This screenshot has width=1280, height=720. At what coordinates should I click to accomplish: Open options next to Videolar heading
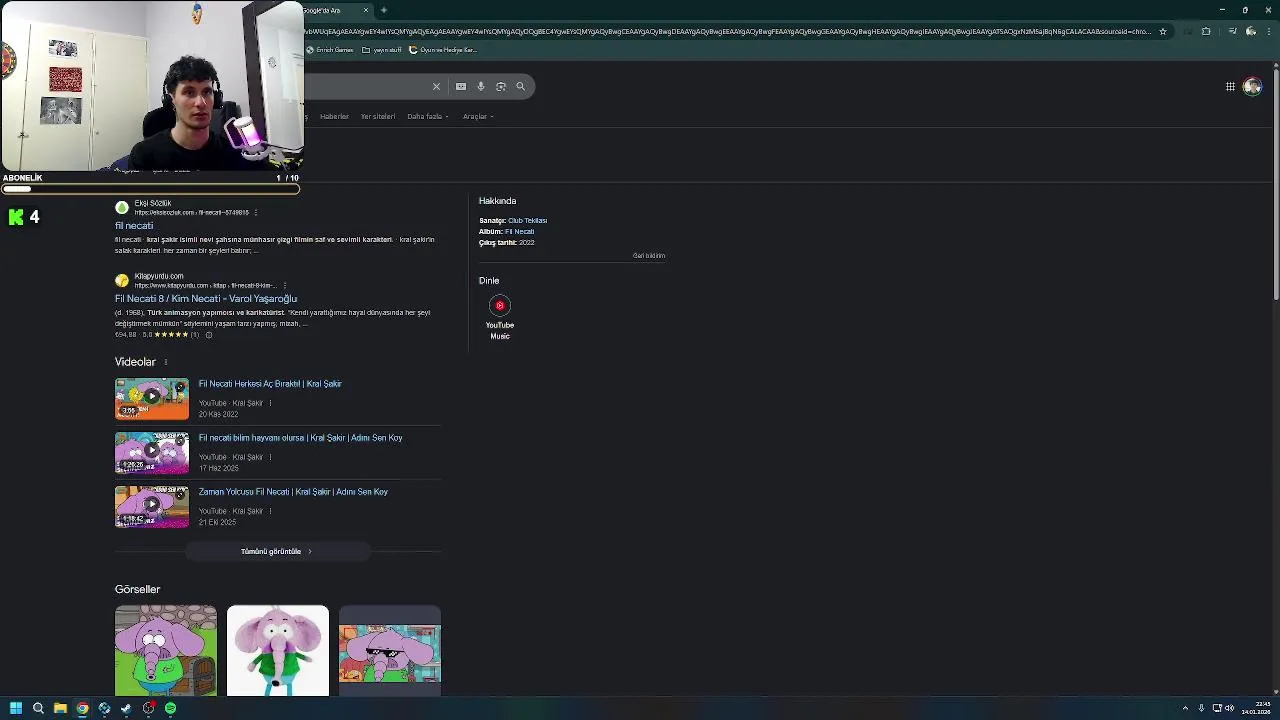tap(166, 362)
